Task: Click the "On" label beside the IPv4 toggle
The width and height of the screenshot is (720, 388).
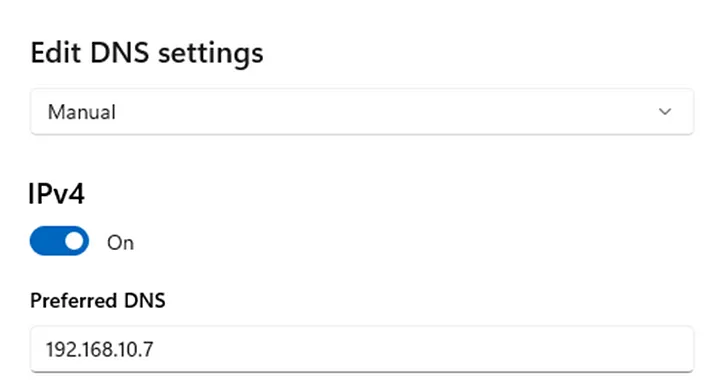Action: [x=120, y=242]
